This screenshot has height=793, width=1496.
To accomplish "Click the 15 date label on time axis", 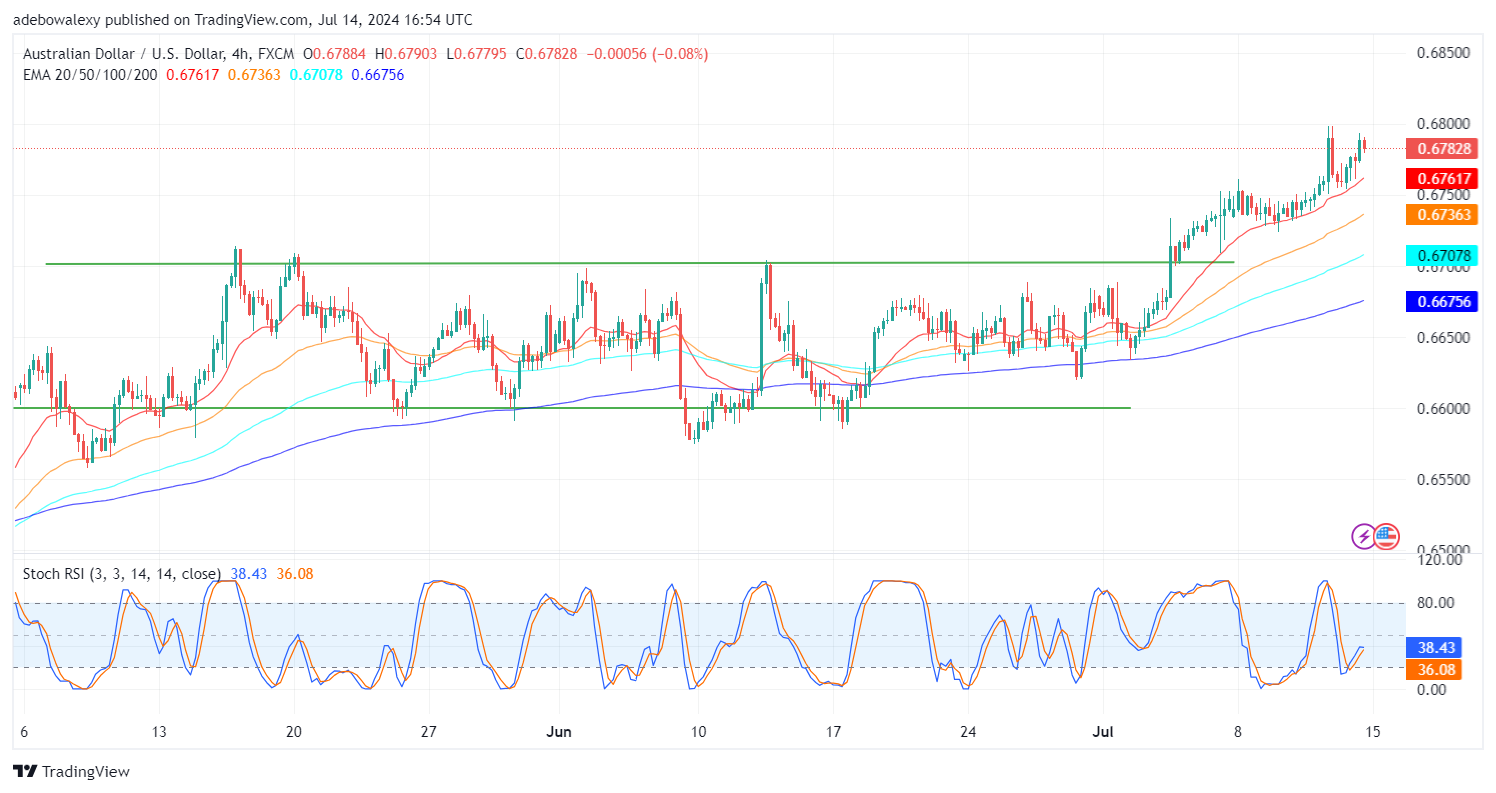I will [x=1373, y=732].
